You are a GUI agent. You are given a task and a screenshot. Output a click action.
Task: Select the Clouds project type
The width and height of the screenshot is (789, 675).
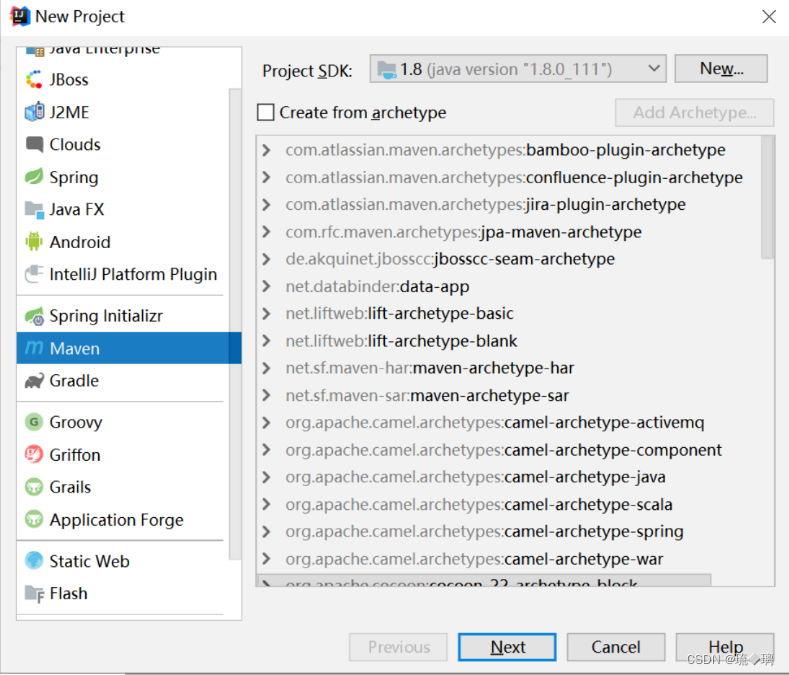[123, 144]
